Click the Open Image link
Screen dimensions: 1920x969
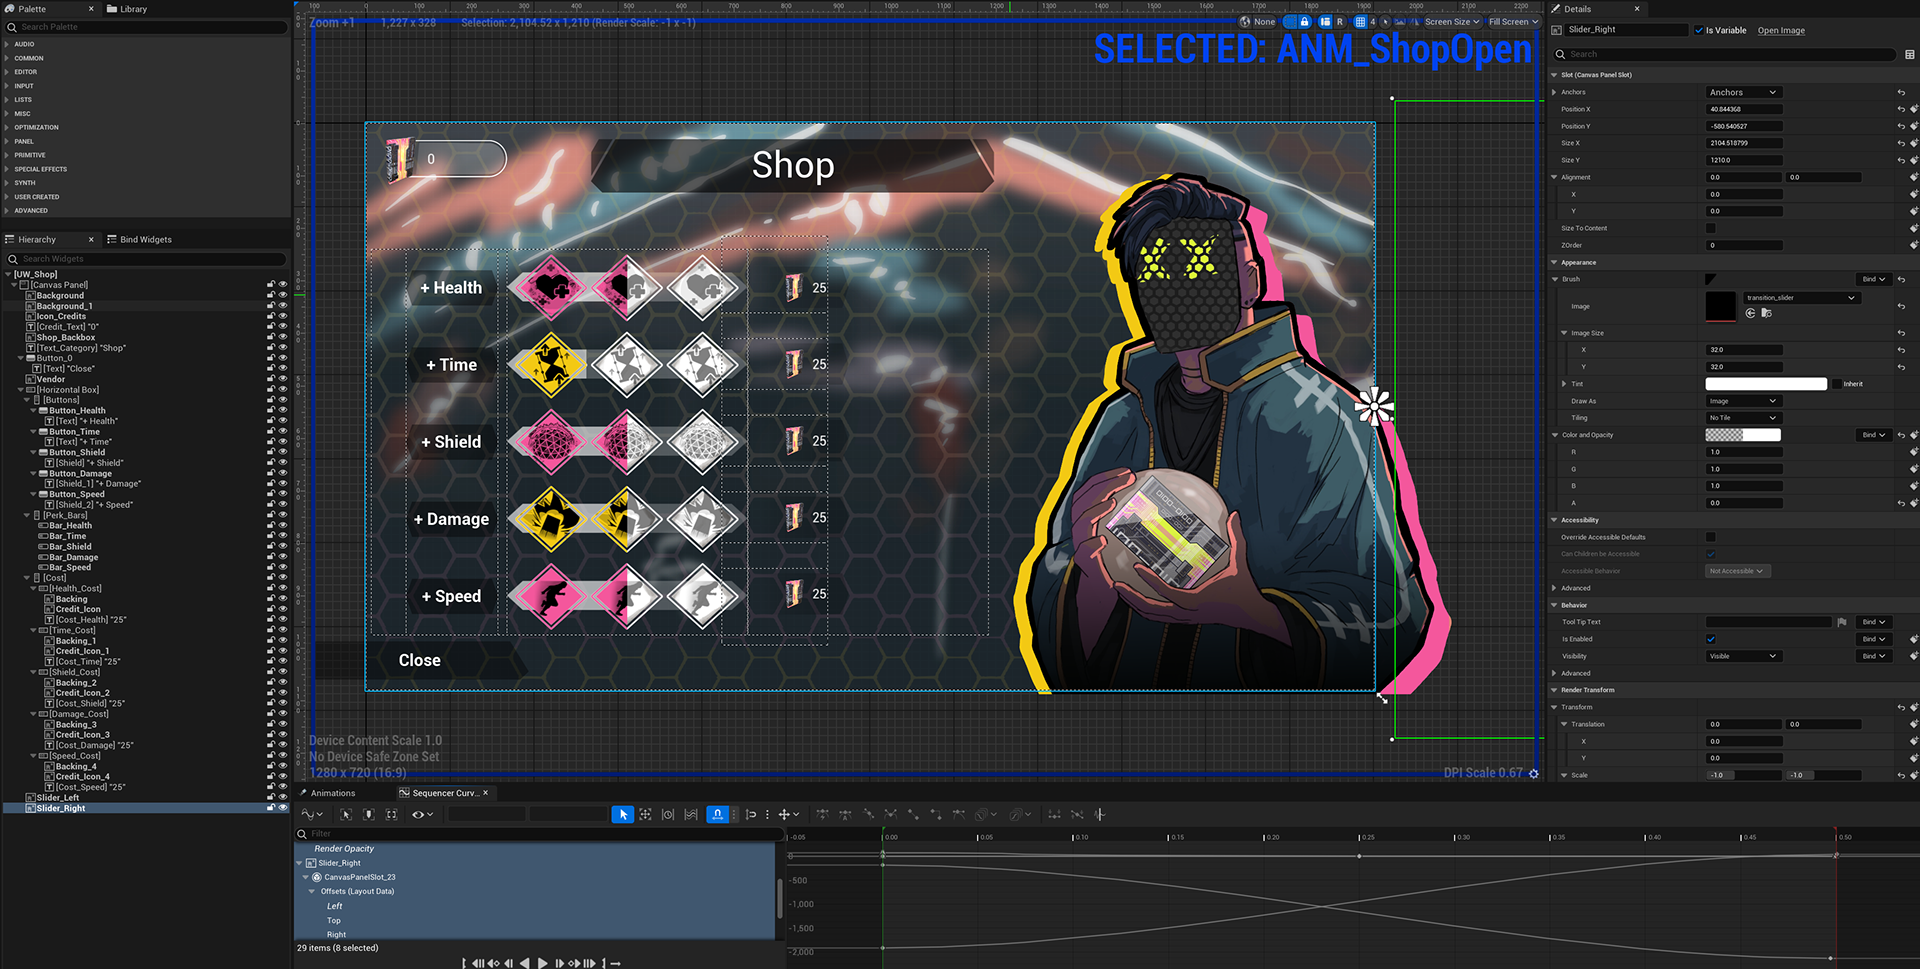pyautogui.click(x=1781, y=30)
